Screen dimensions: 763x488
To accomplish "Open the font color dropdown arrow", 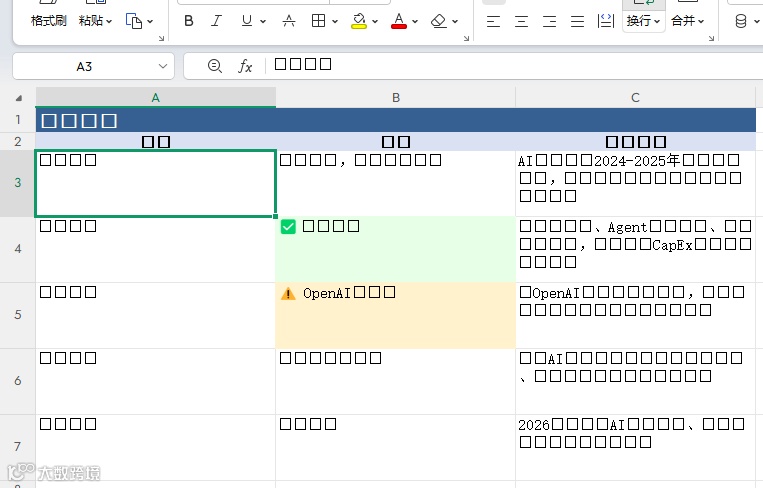I will (x=415, y=21).
